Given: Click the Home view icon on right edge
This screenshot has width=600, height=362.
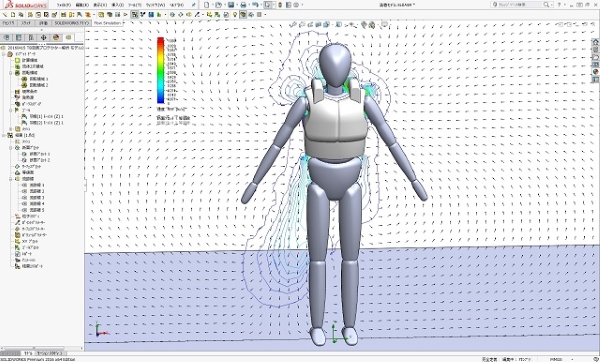Looking at the screenshot, I should [x=595, y=42].
